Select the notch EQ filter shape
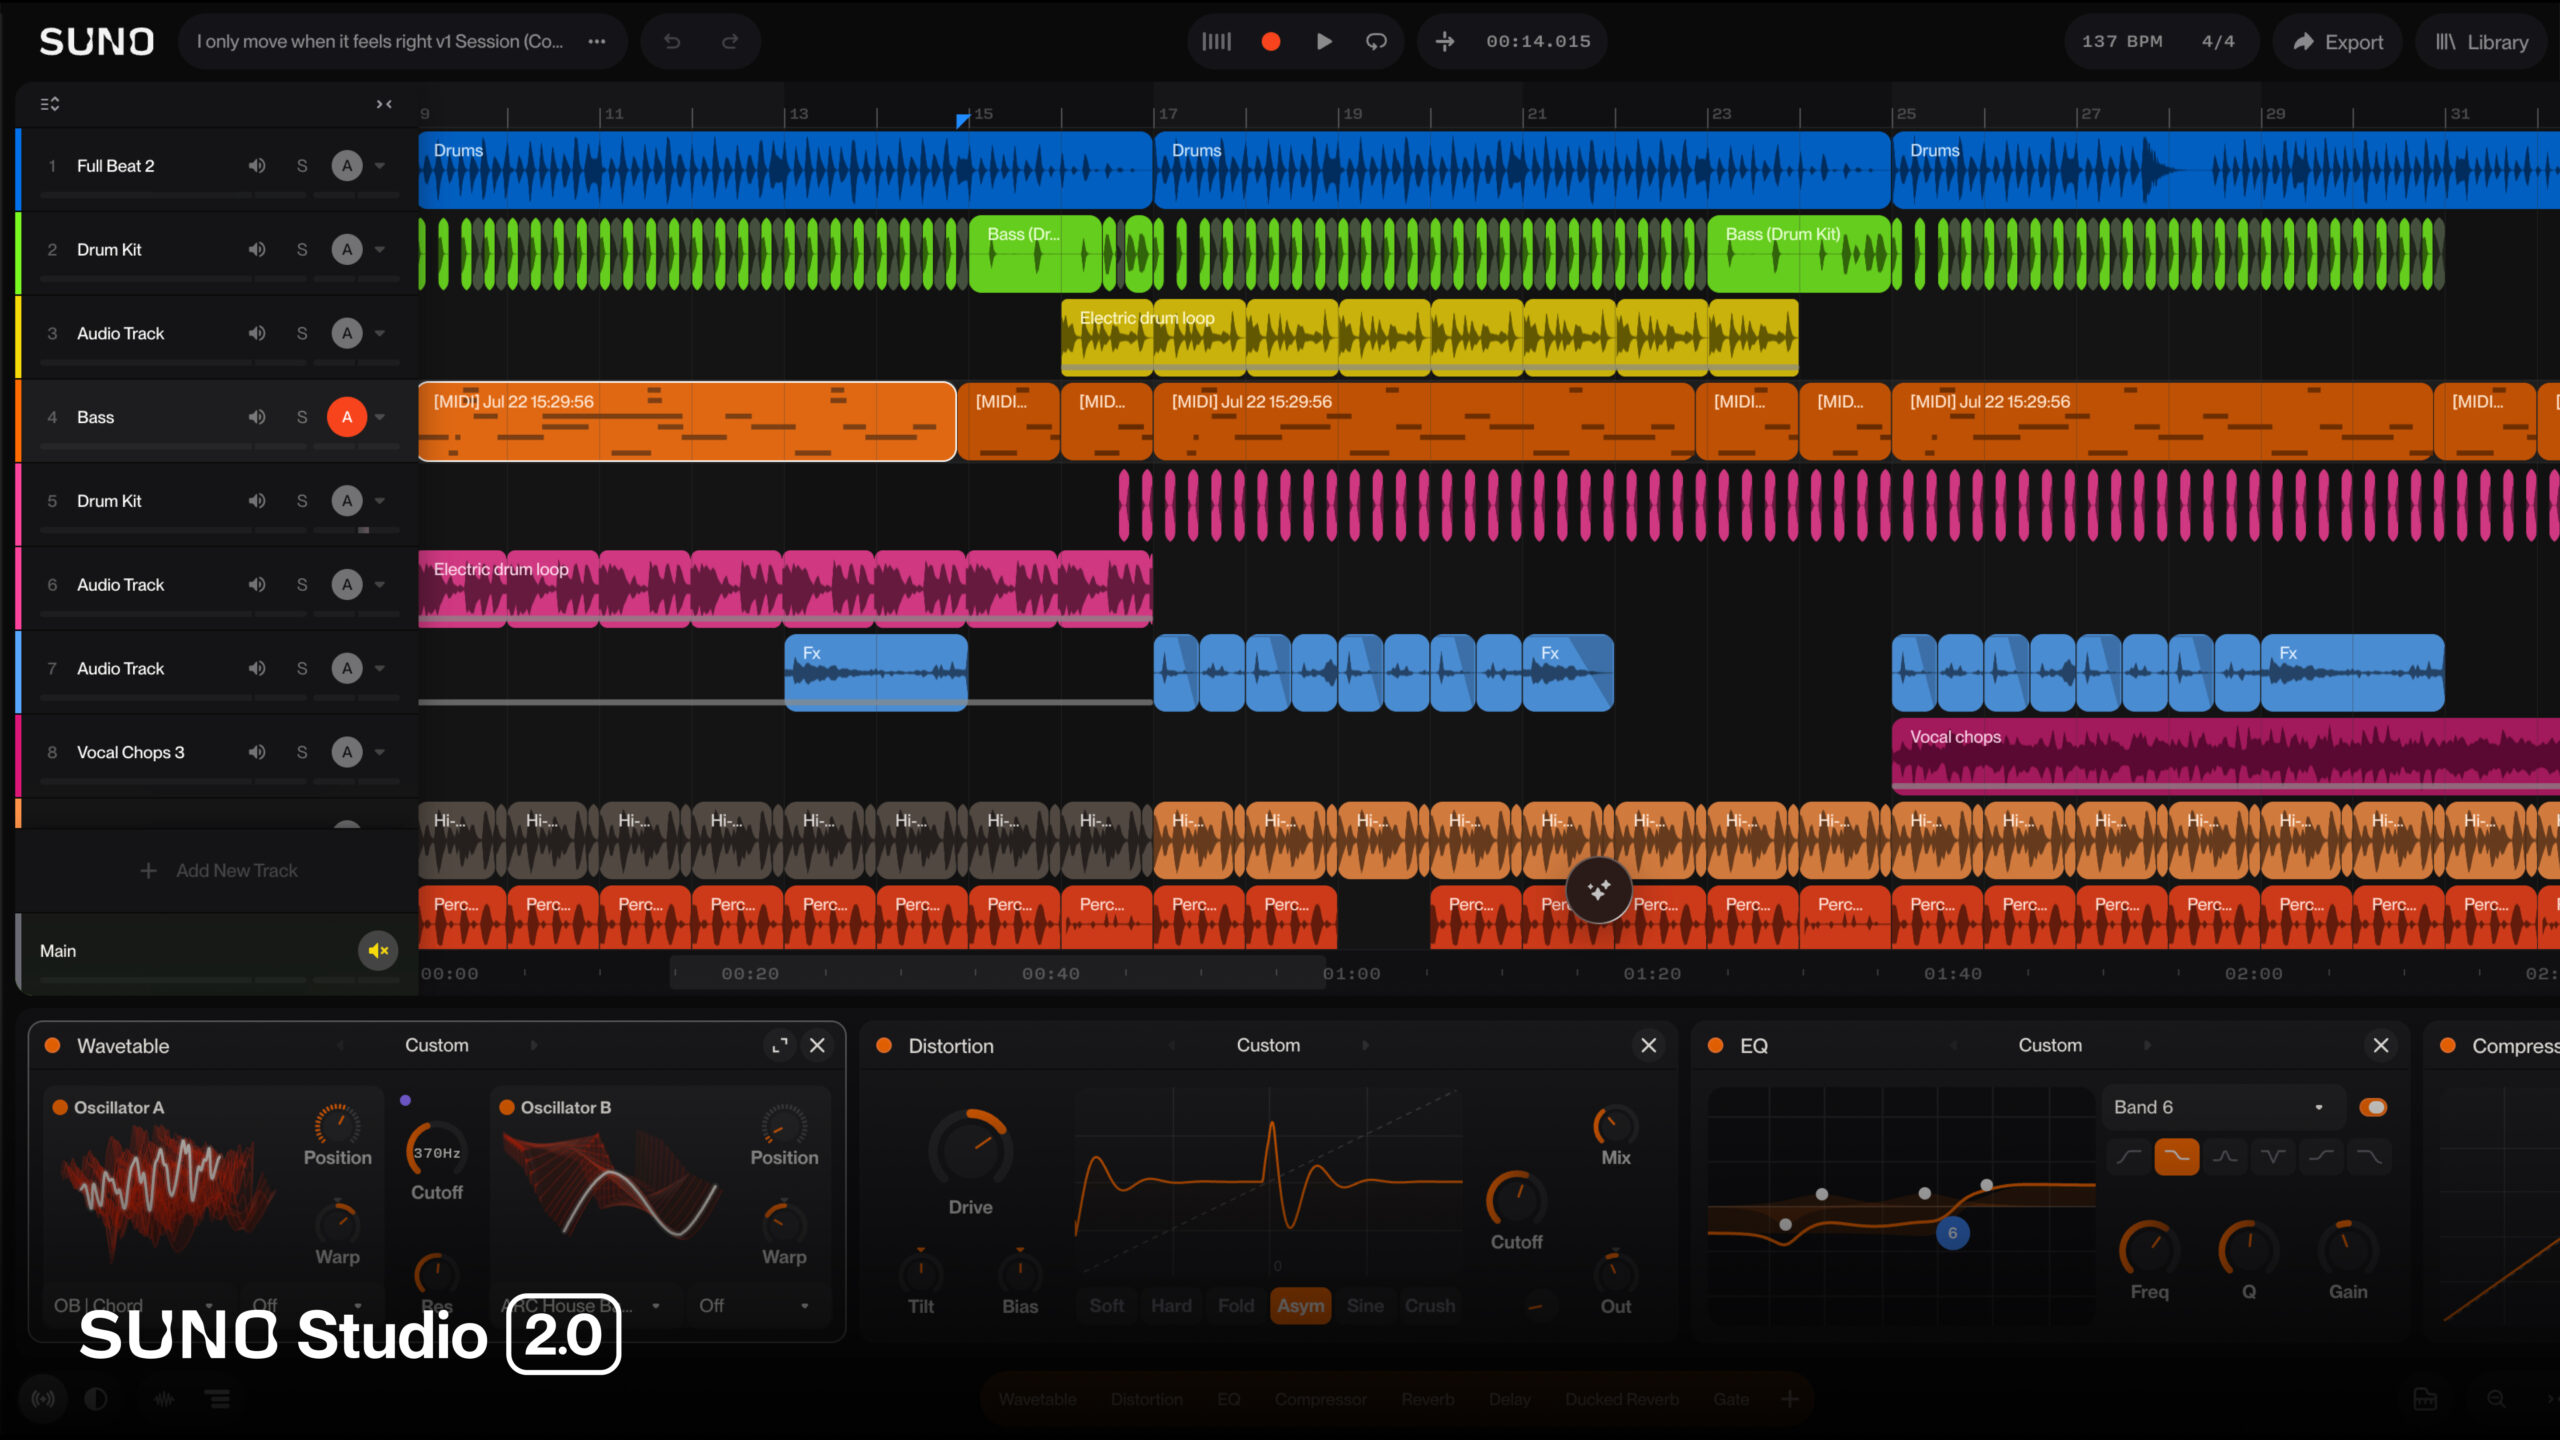2560x1440 pixels. [x=2273, y=1157]
